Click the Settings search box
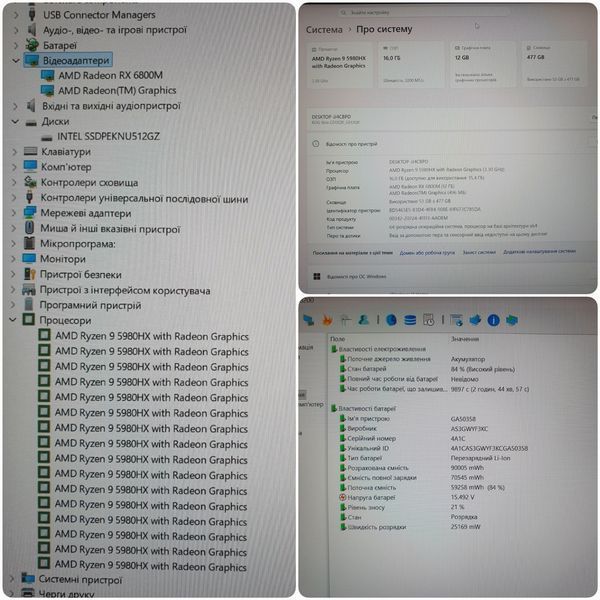 pos(424,13)
